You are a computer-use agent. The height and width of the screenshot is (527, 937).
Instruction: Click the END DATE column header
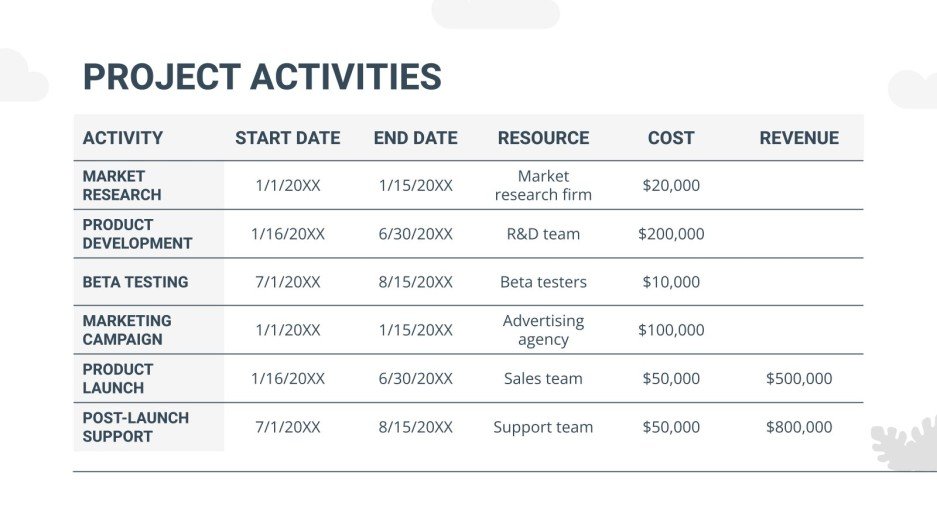pos(415,138)
